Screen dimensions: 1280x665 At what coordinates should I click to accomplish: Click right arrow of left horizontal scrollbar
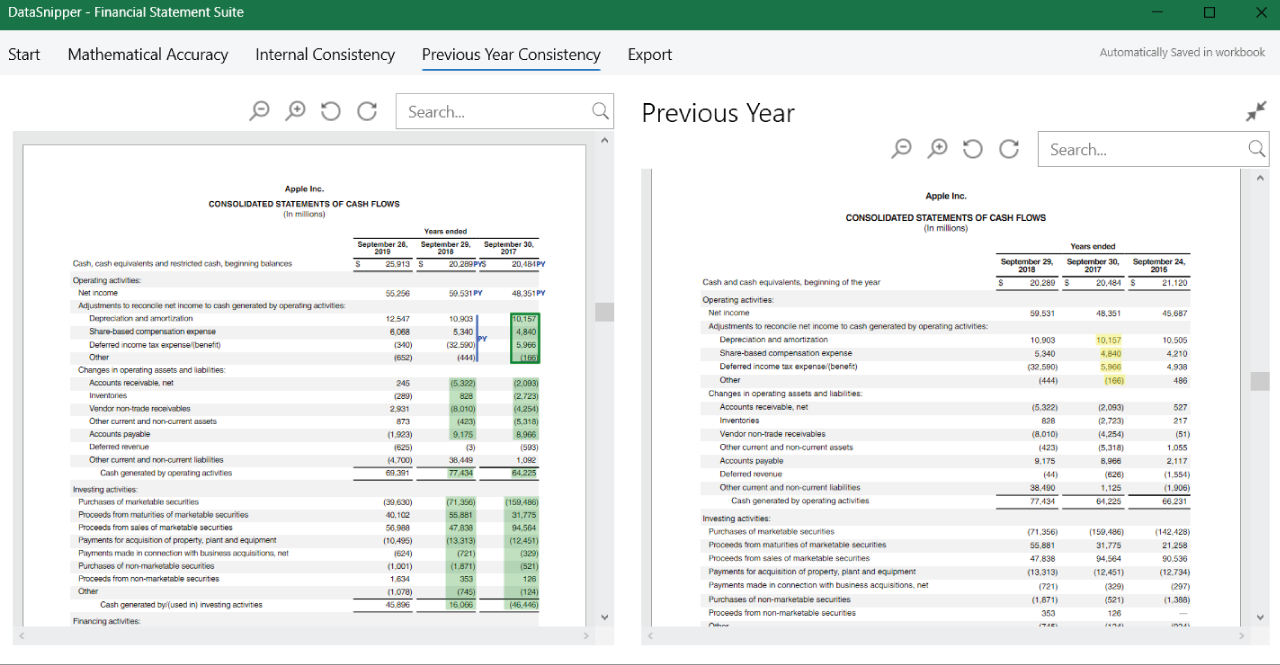[587, 636]
